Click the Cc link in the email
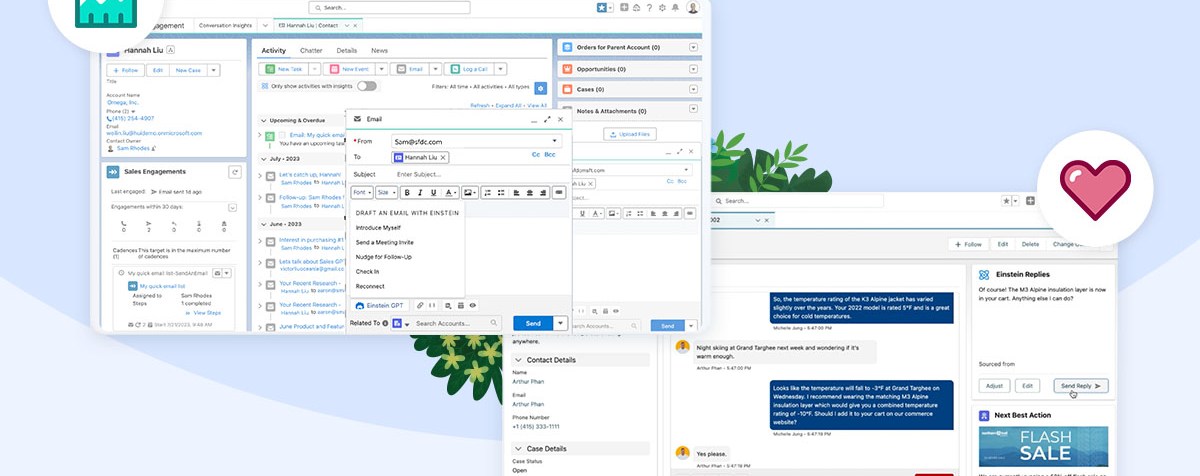 pyautogui.click(x=536, y=155)
